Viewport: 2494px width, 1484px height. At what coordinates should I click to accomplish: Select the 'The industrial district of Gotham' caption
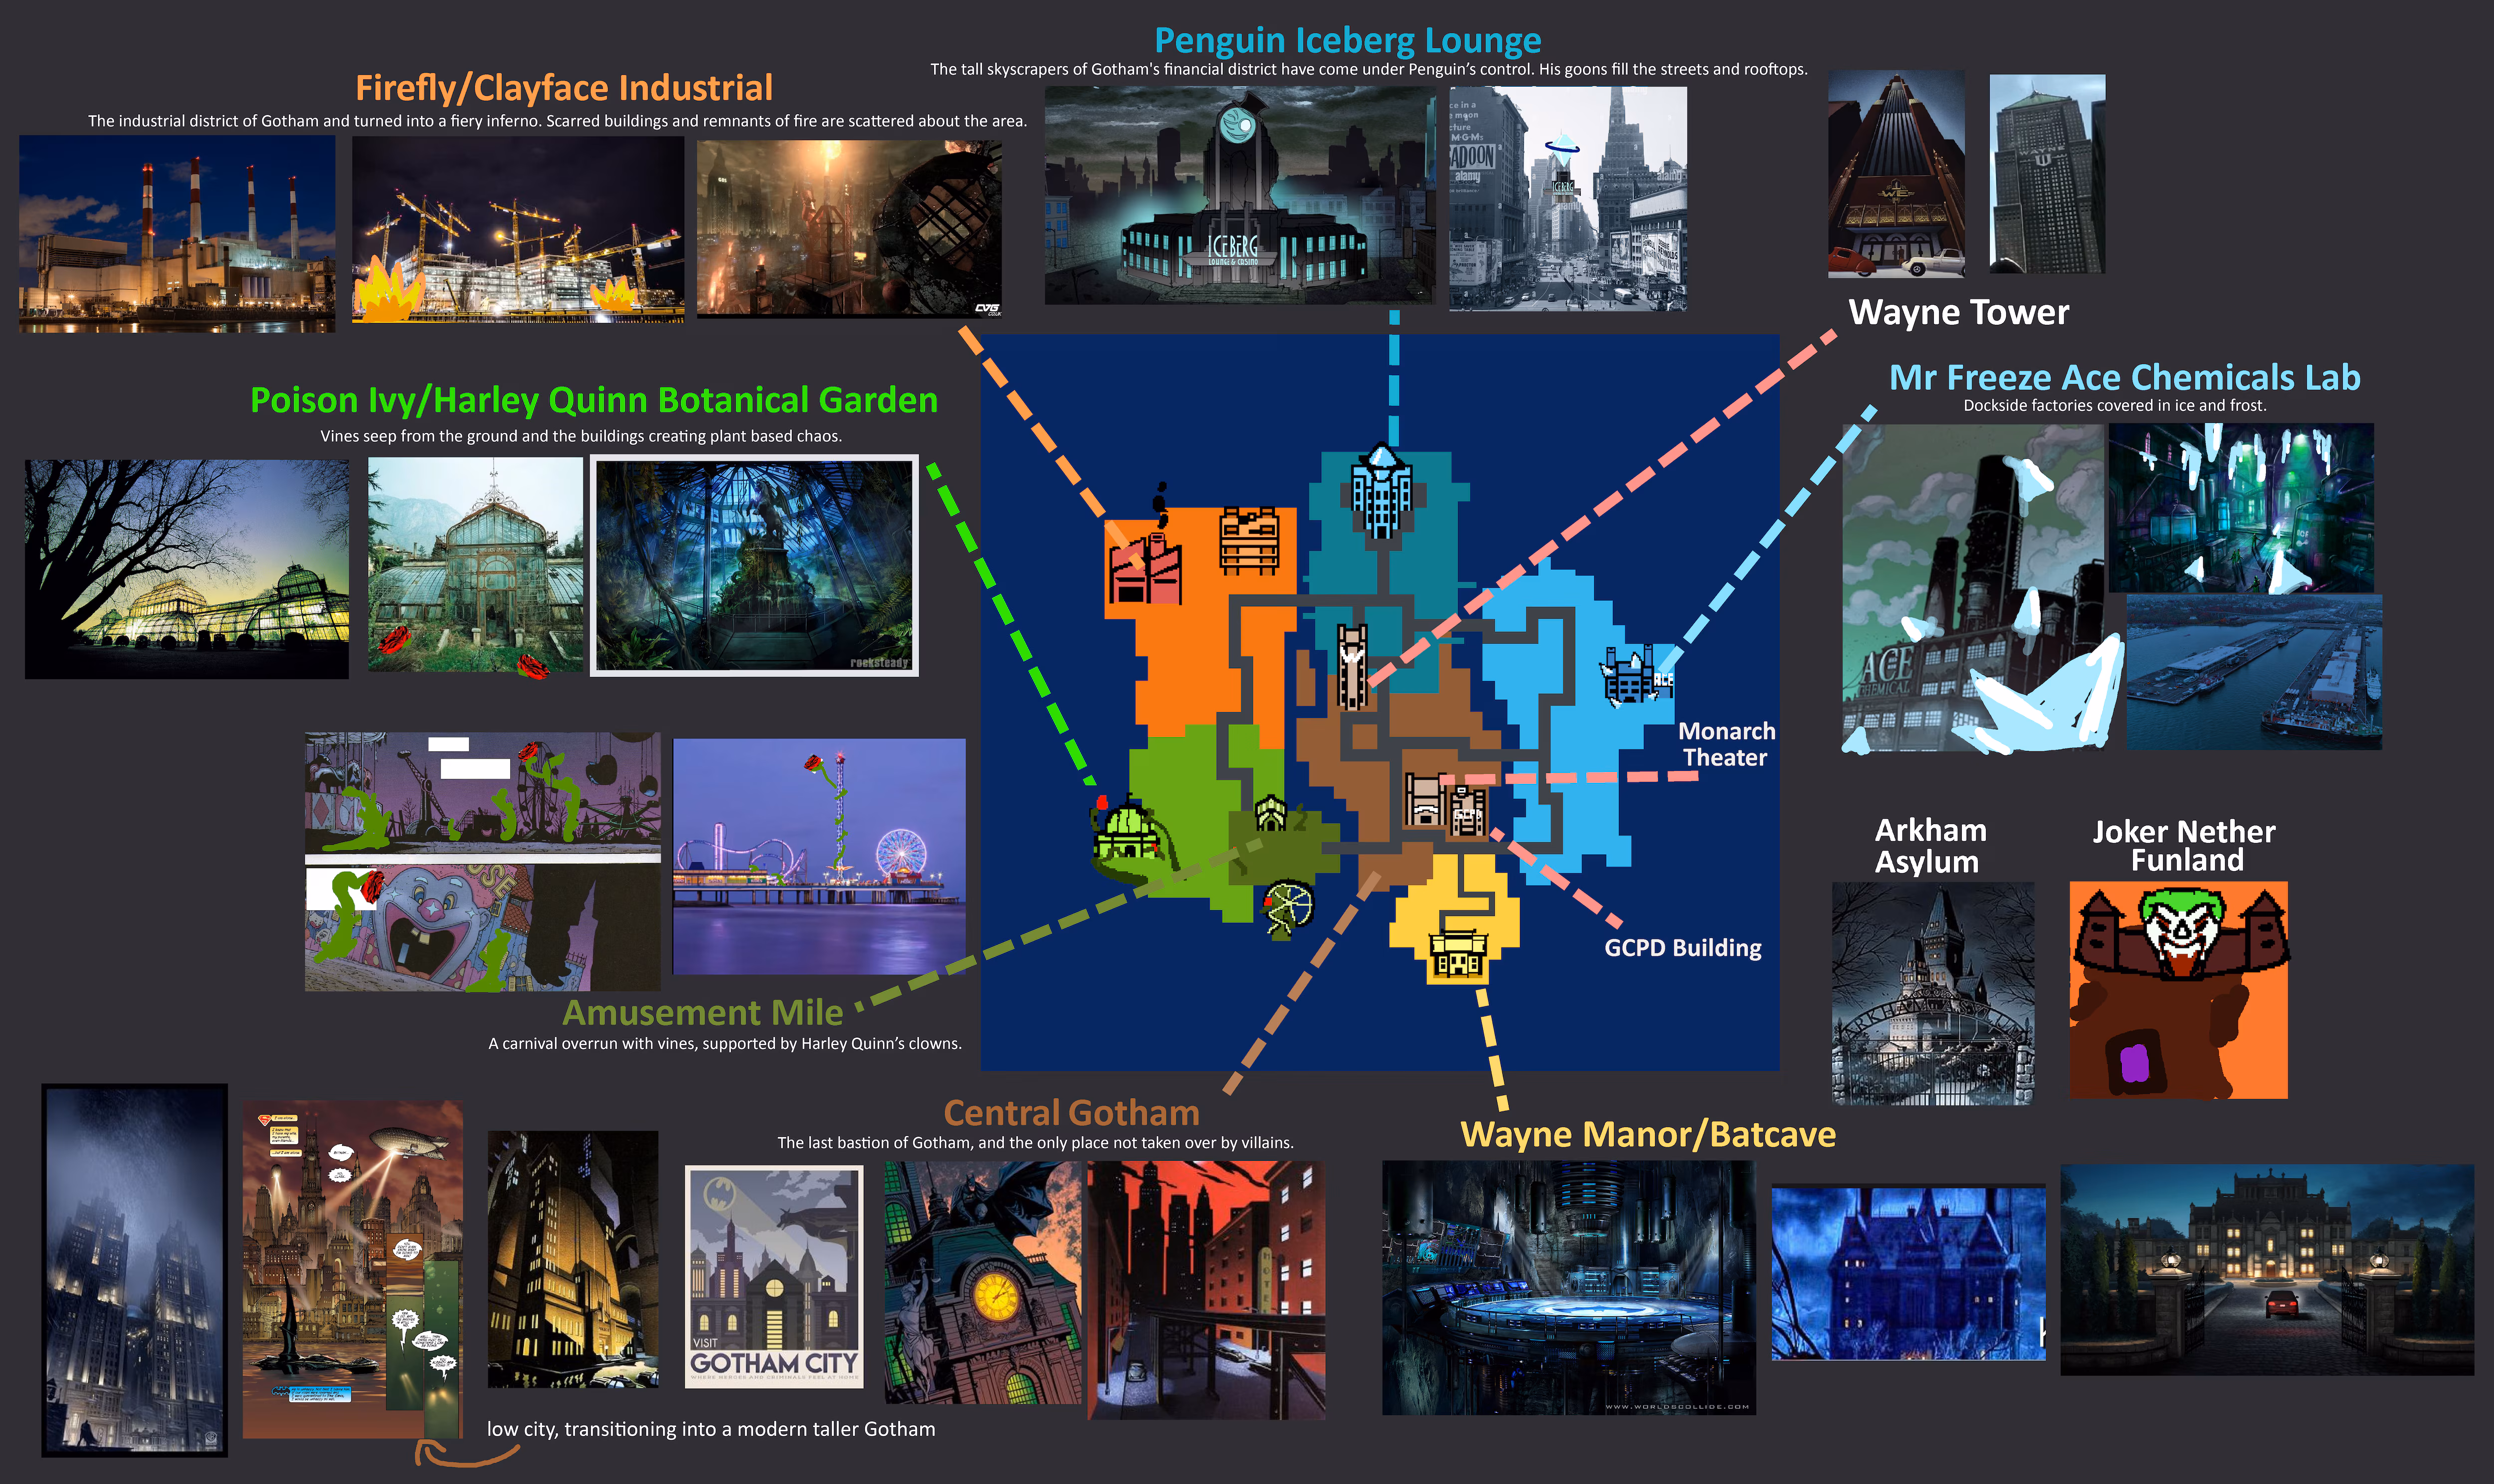[557, 121]
